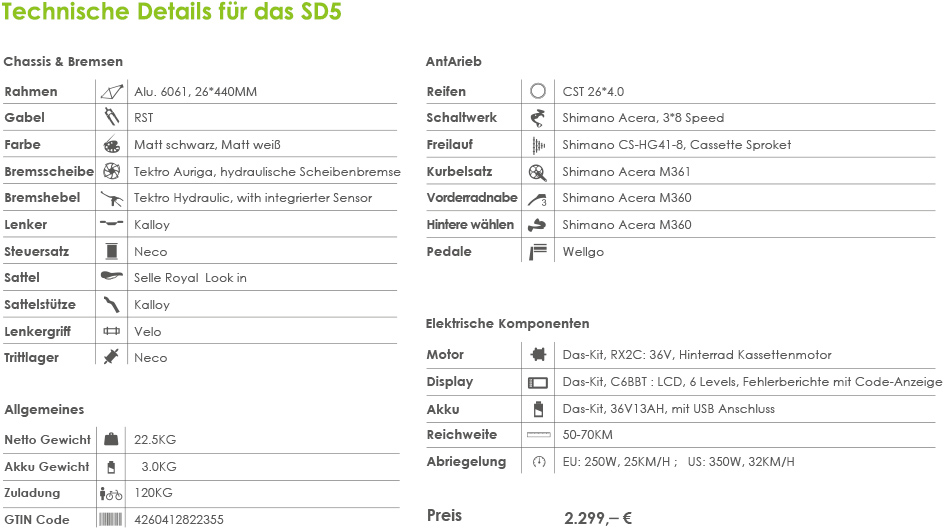Click the pedal icon next to Pedale

pos(538,251)
